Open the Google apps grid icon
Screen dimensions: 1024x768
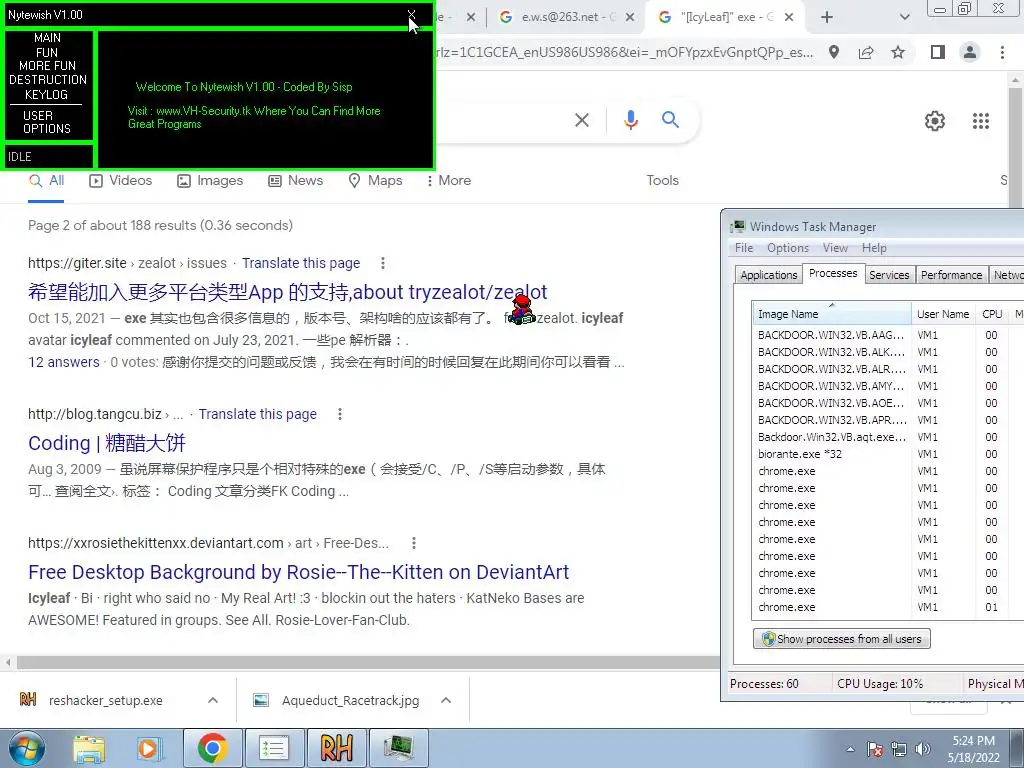tap(981, 121)
